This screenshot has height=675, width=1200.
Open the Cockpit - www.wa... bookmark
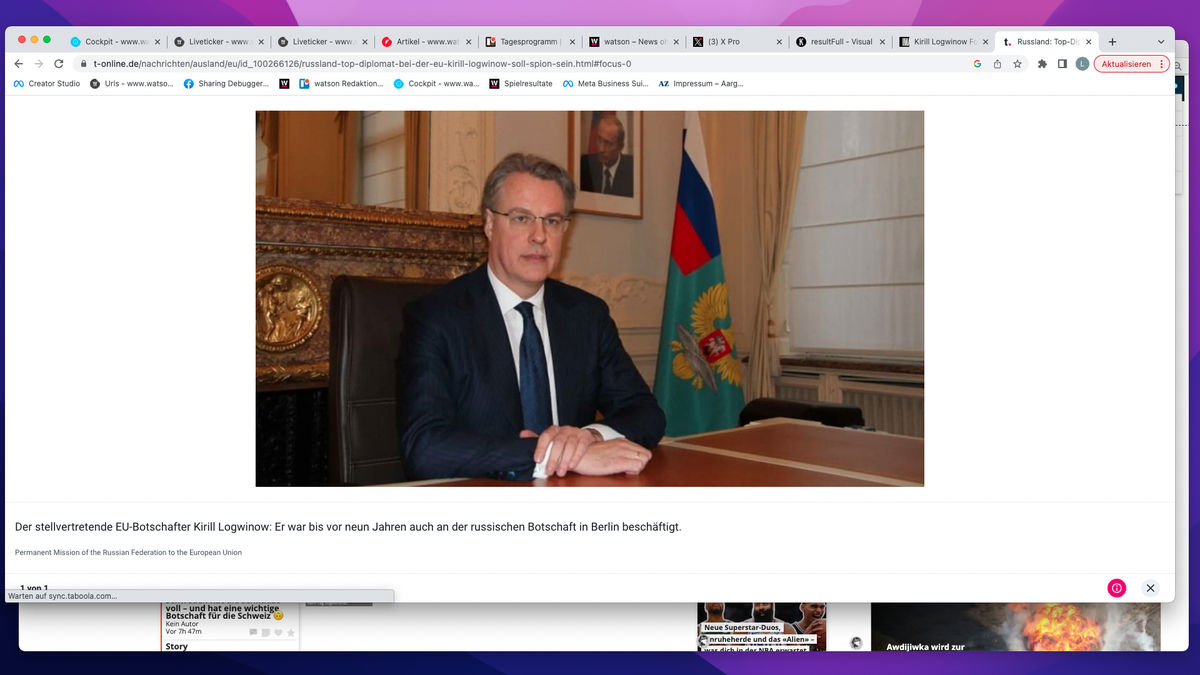436,84
